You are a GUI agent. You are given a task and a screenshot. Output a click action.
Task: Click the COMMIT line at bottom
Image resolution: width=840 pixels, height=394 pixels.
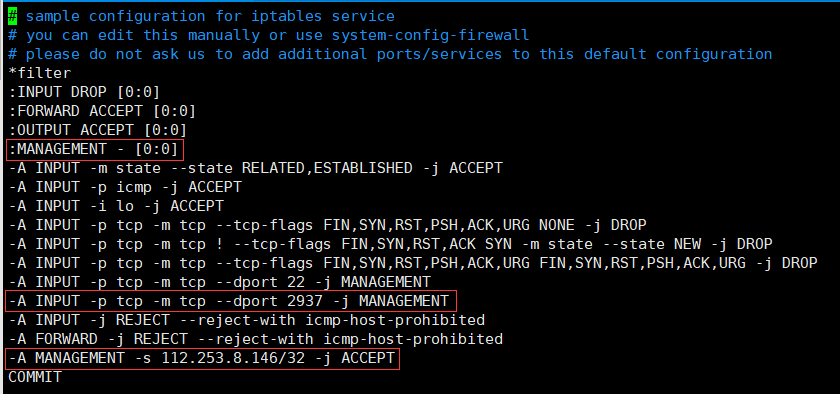coord(35,377)
